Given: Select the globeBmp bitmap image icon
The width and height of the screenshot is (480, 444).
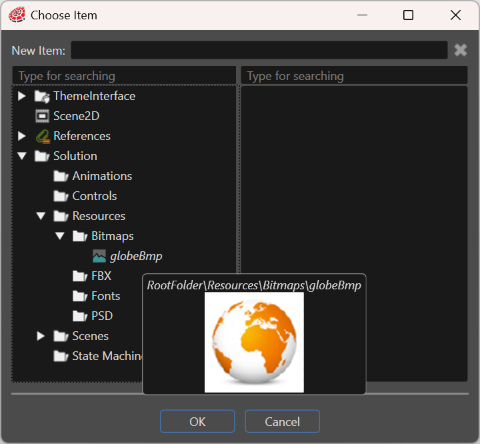Looking at the screenshot, I should pyautogui.click(x=99, y=256).
